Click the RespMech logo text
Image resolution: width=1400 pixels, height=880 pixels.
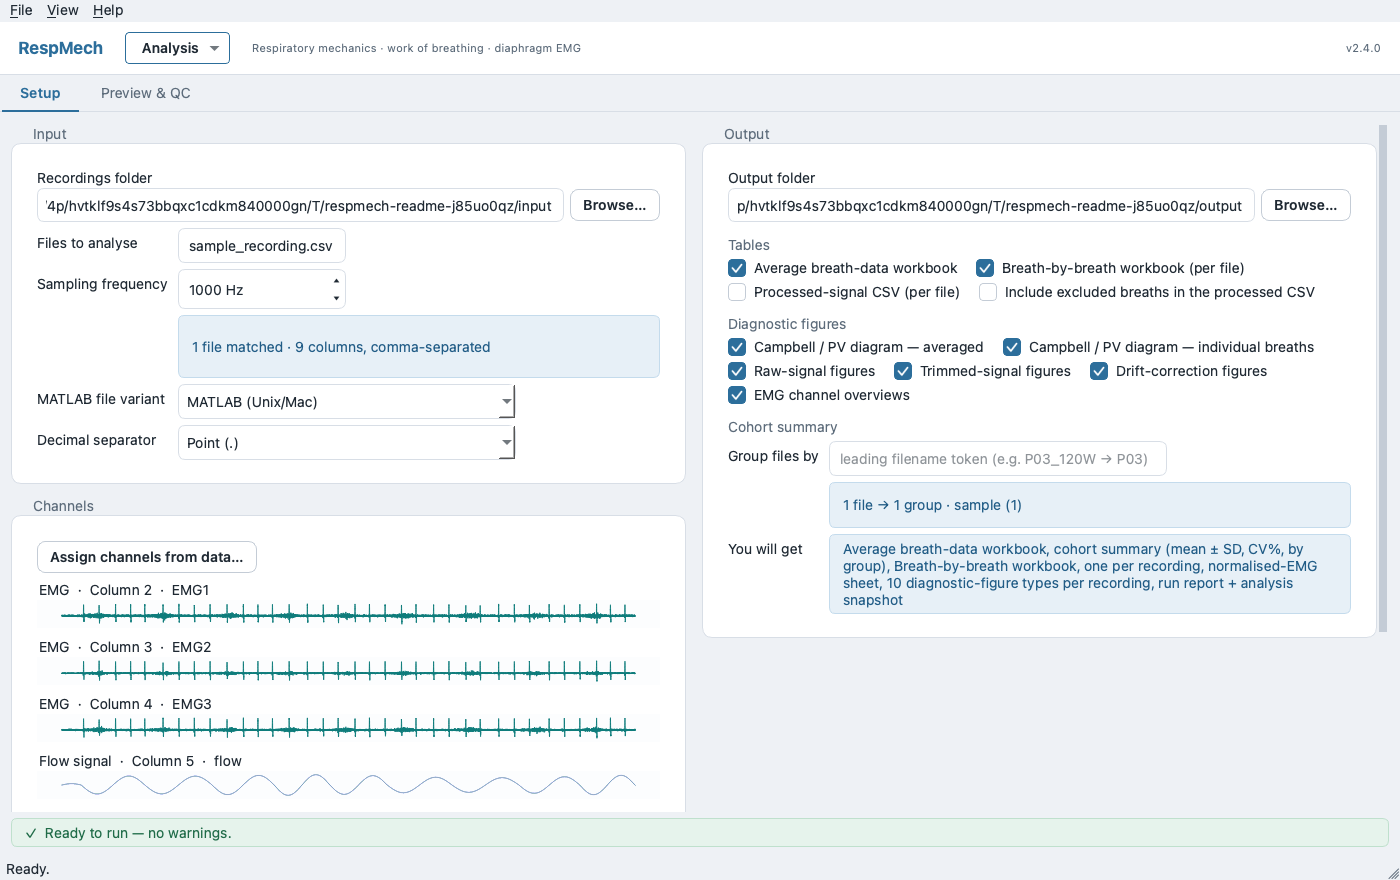coord(60,48)
